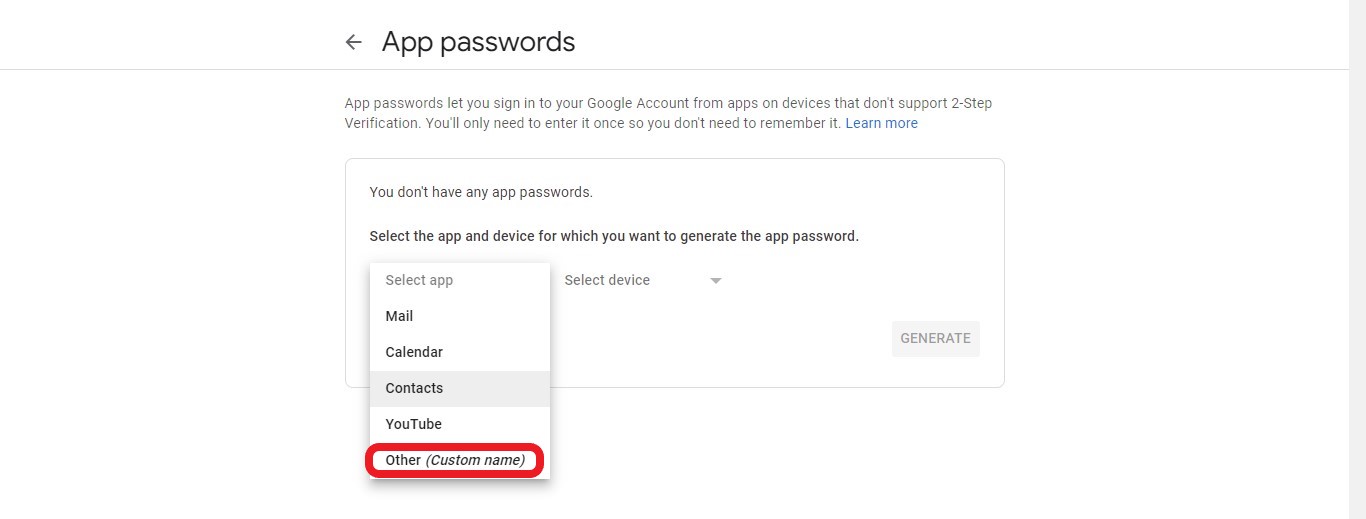Click the bold "Select the app and device" instruction

pos(613,237)
